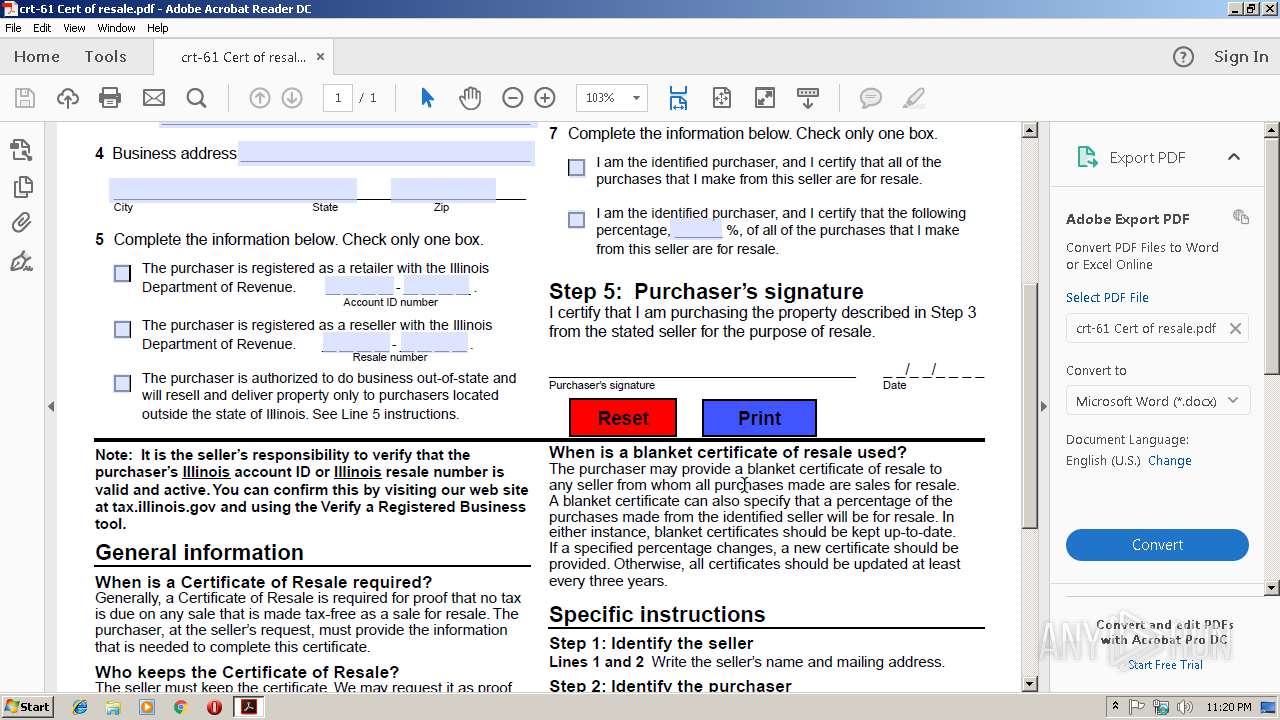Go to next page arrow
This screenshot has width=1280, height=720.
click(x=292, y=98)
